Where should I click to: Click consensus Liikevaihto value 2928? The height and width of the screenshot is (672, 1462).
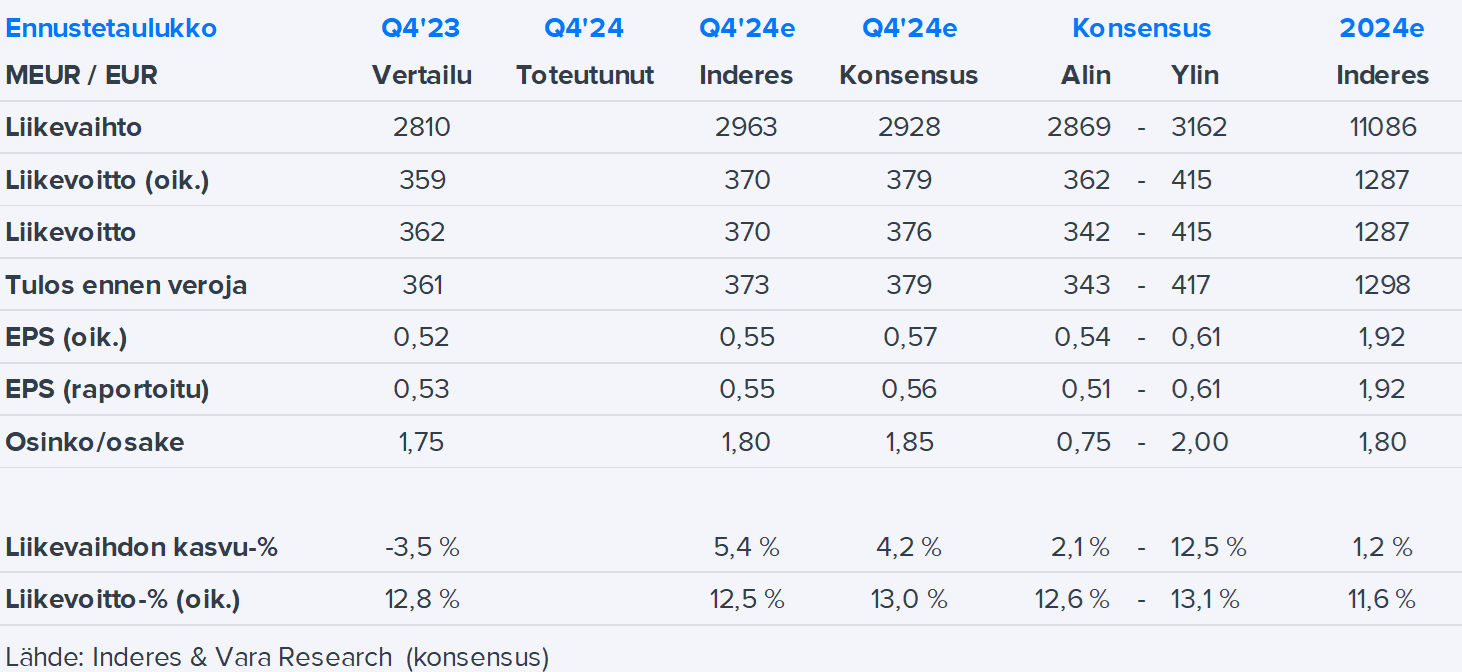coord(909,127)
